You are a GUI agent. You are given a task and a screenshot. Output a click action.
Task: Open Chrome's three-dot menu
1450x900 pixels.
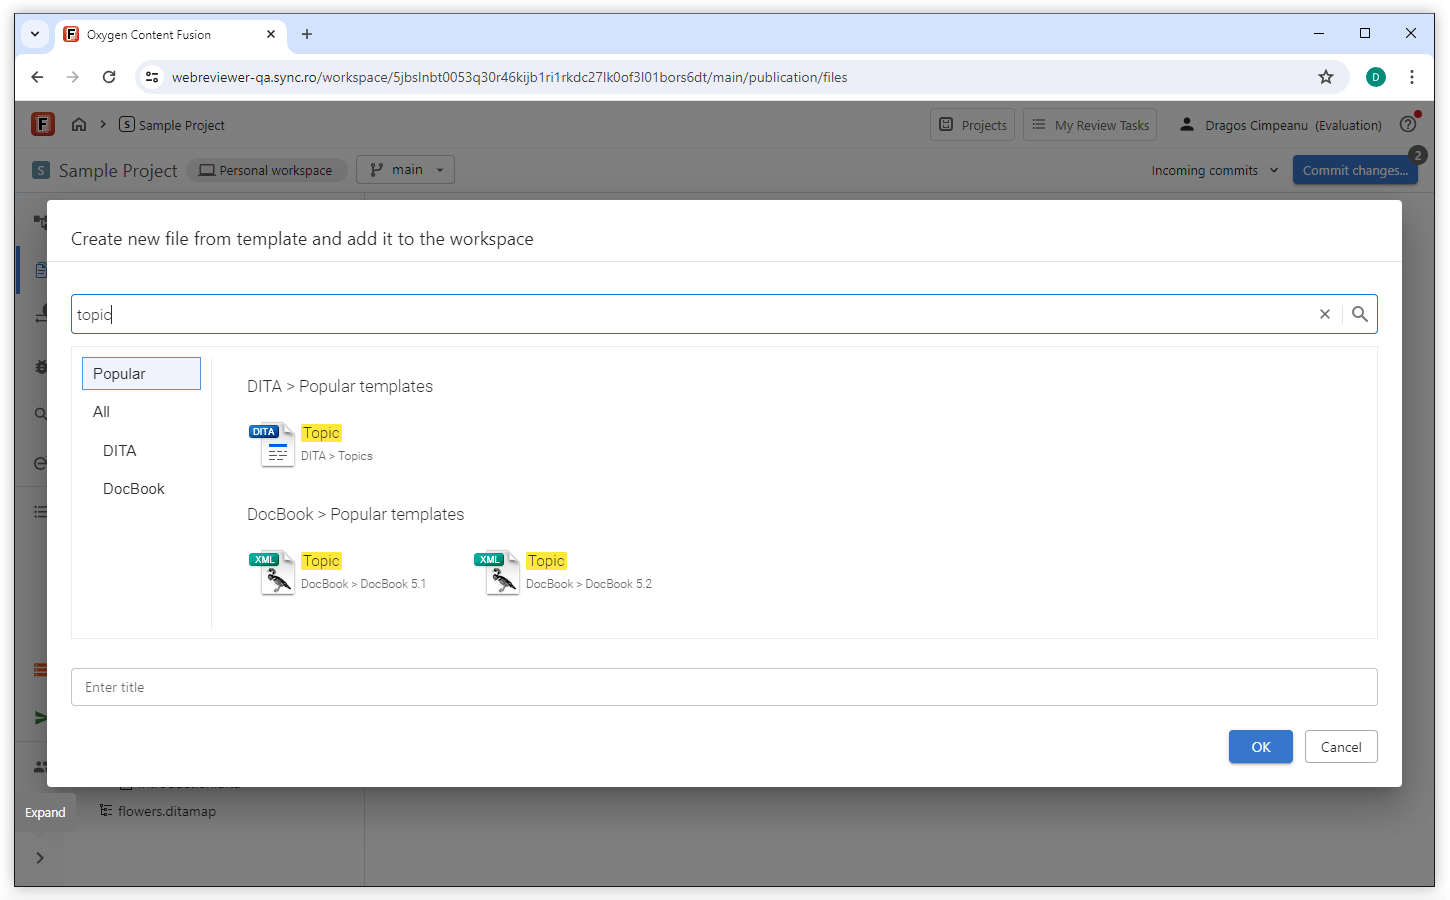[x=1412, y=77]
